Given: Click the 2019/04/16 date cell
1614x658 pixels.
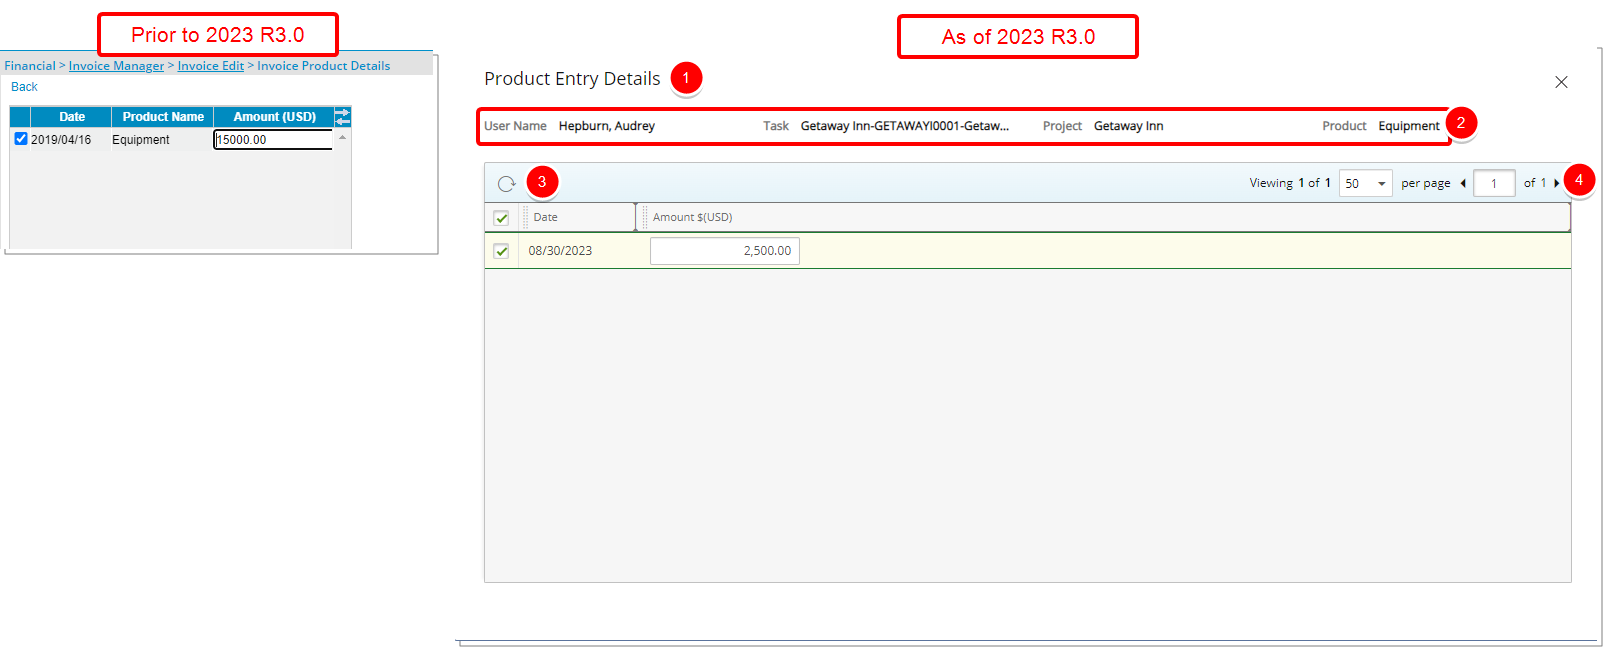Looking at the screenshot, I should pos(61,140).
